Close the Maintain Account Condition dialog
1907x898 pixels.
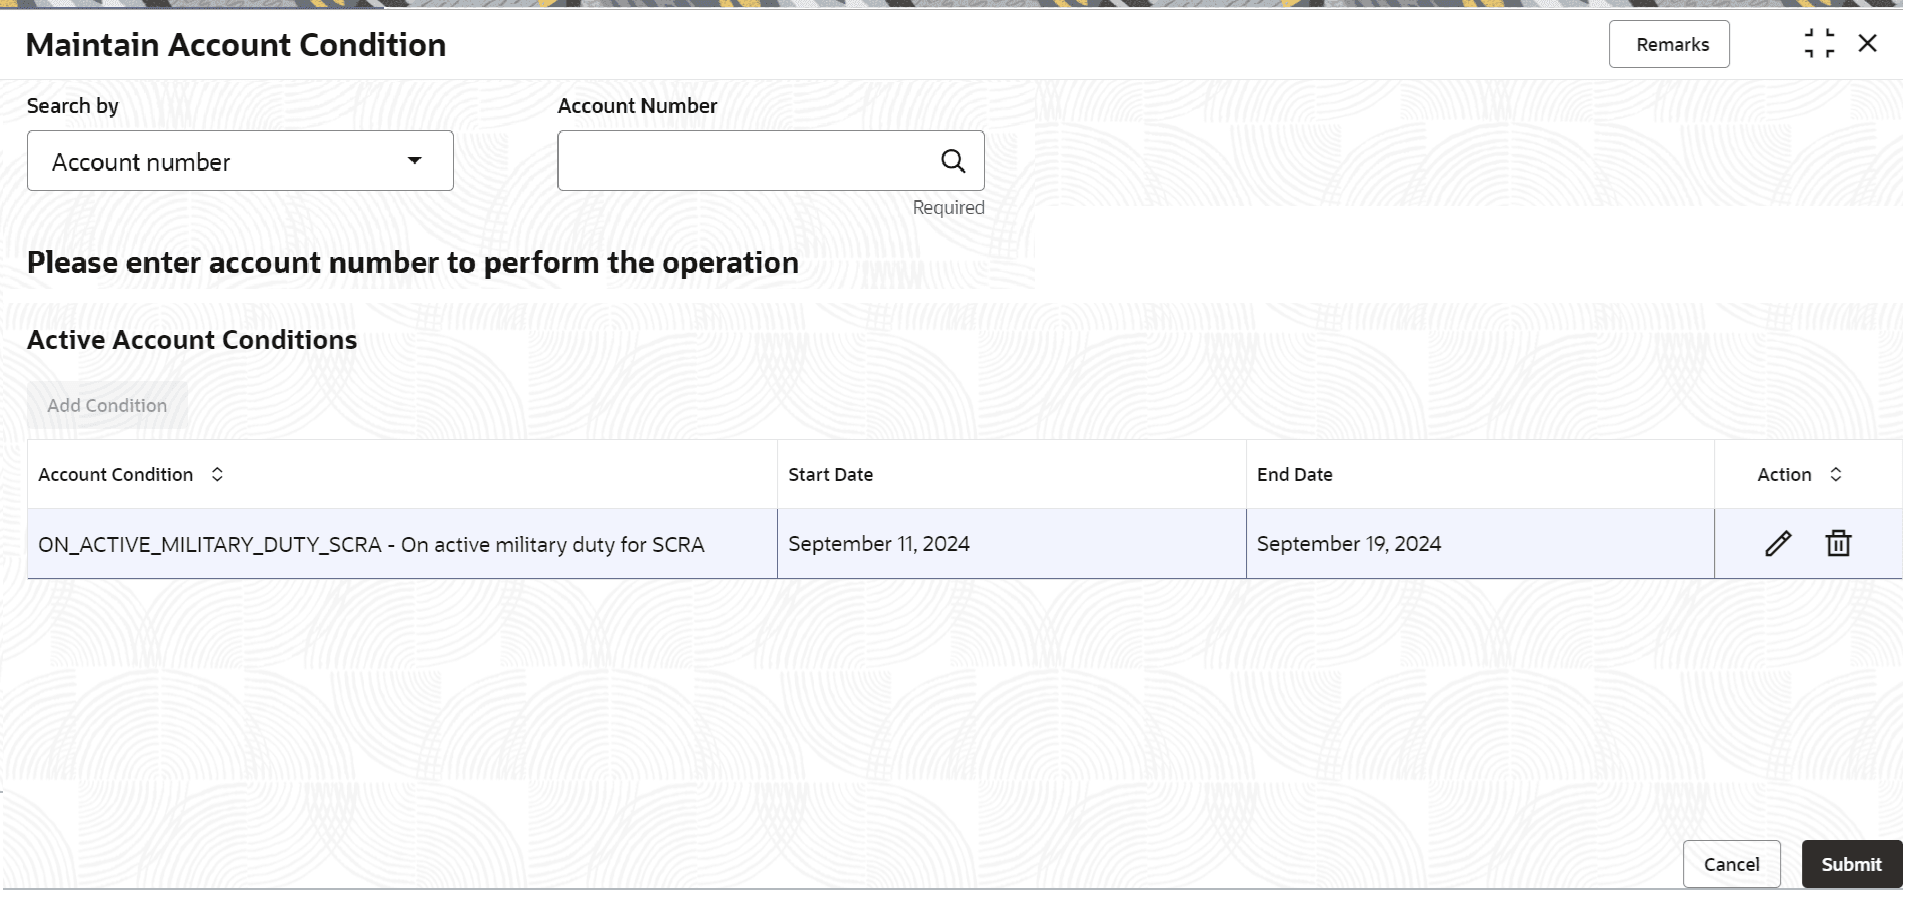click(1867, 44)
